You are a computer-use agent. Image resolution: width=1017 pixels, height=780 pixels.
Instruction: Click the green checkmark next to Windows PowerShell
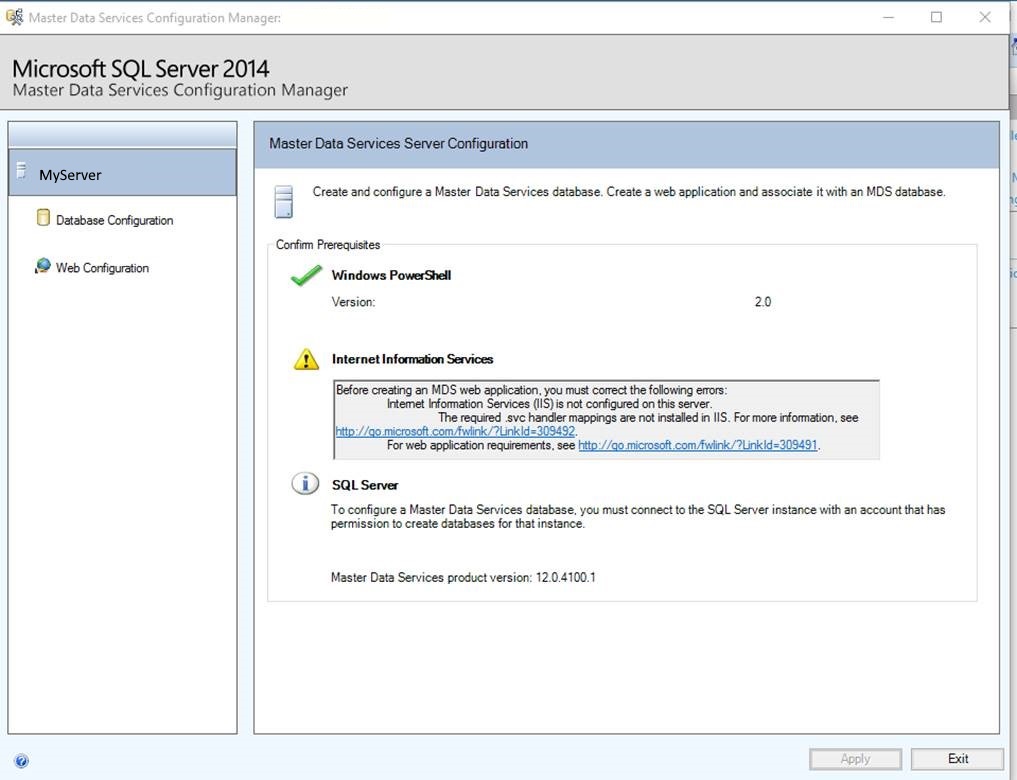point(306,276)
